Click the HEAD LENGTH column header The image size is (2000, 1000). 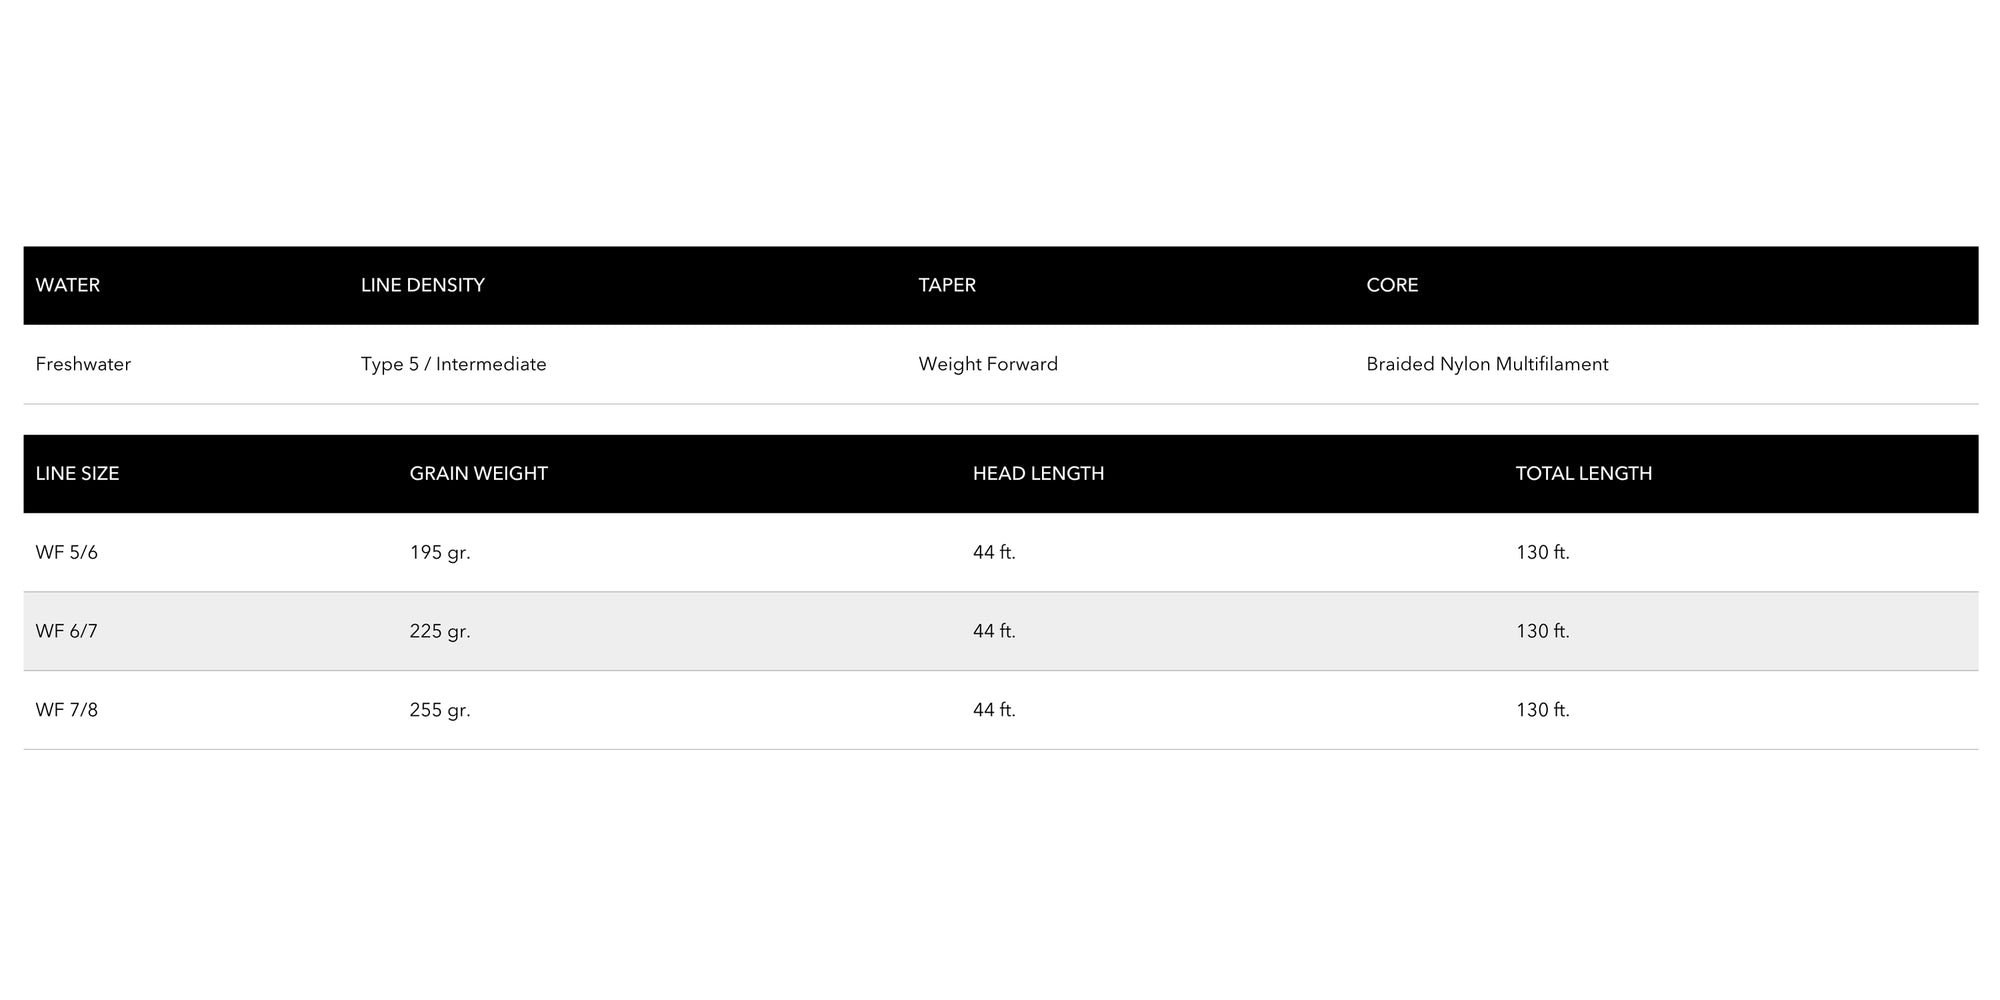coord(1038,473)
